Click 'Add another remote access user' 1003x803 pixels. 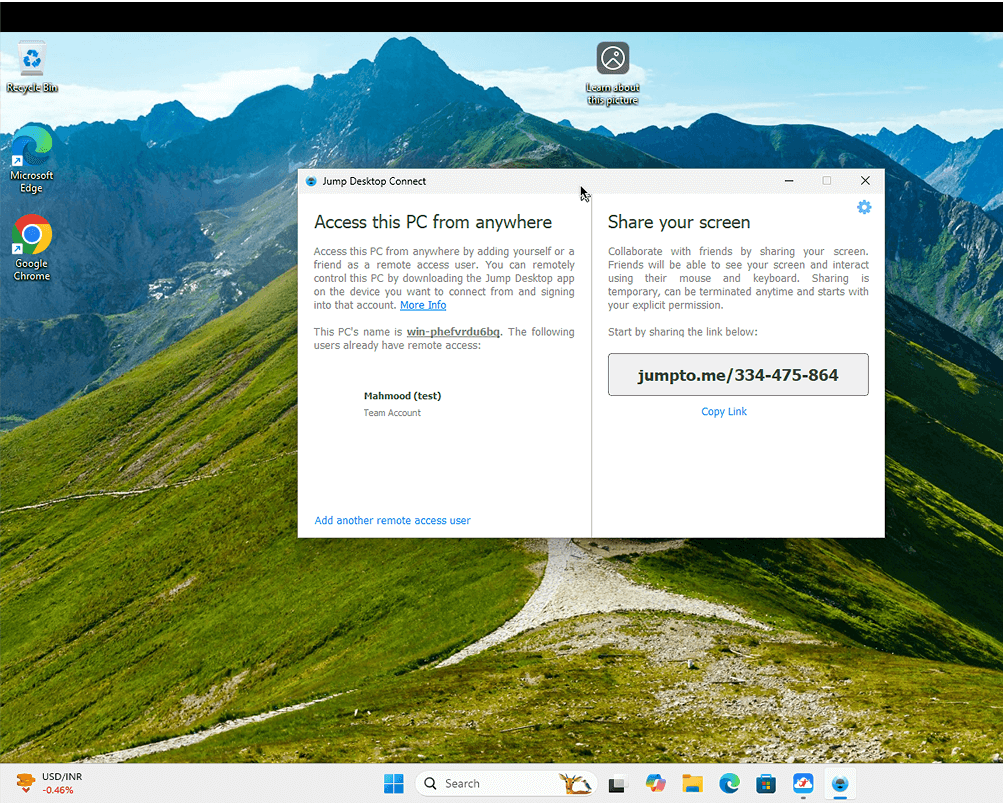(x=392, y=521)
